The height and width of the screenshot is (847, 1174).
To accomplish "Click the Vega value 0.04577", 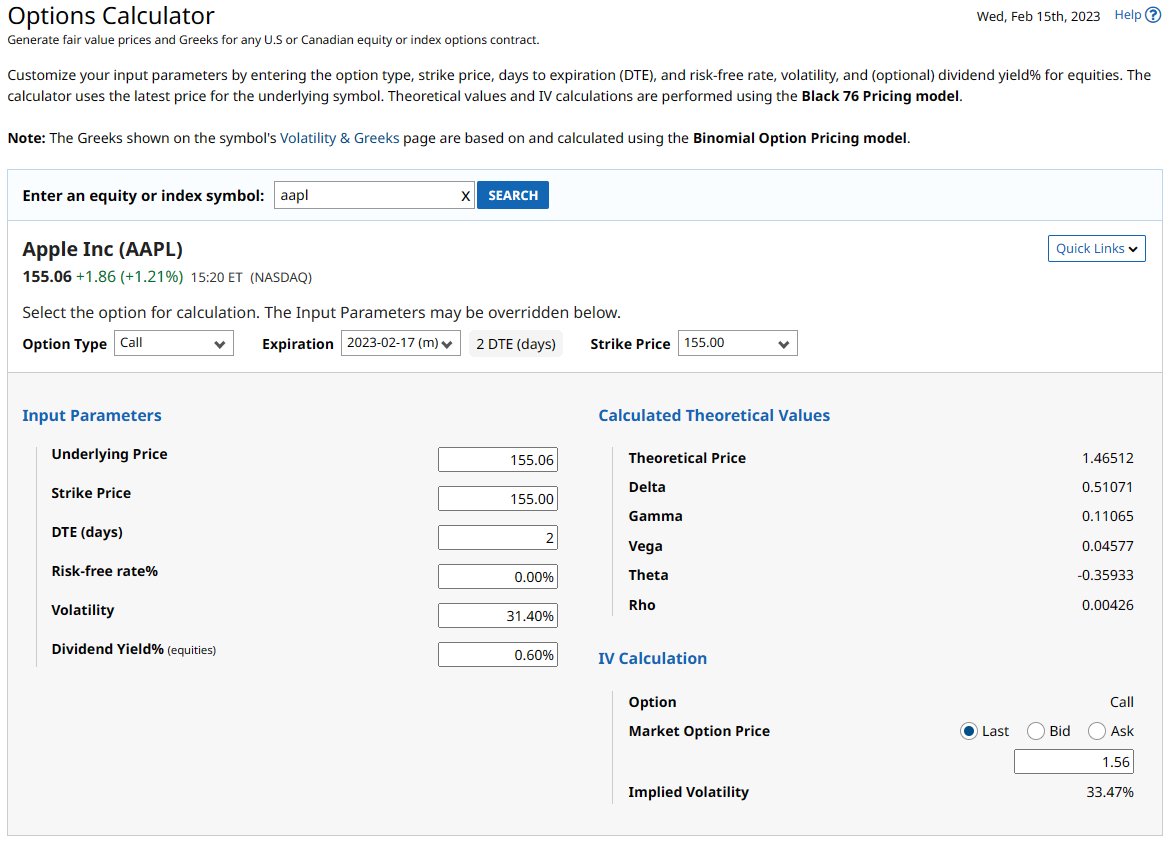I will tap(1107, 547).
